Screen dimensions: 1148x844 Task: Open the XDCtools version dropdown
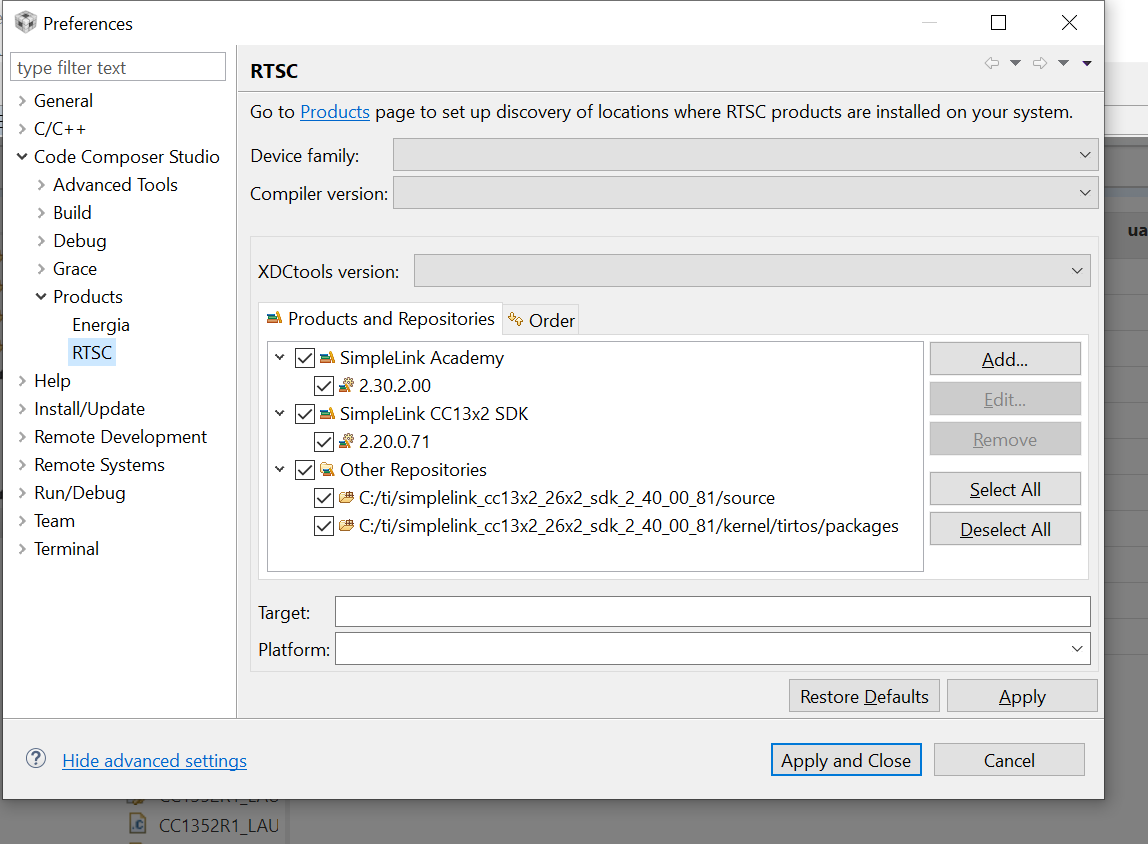click(x=751, y=271)
